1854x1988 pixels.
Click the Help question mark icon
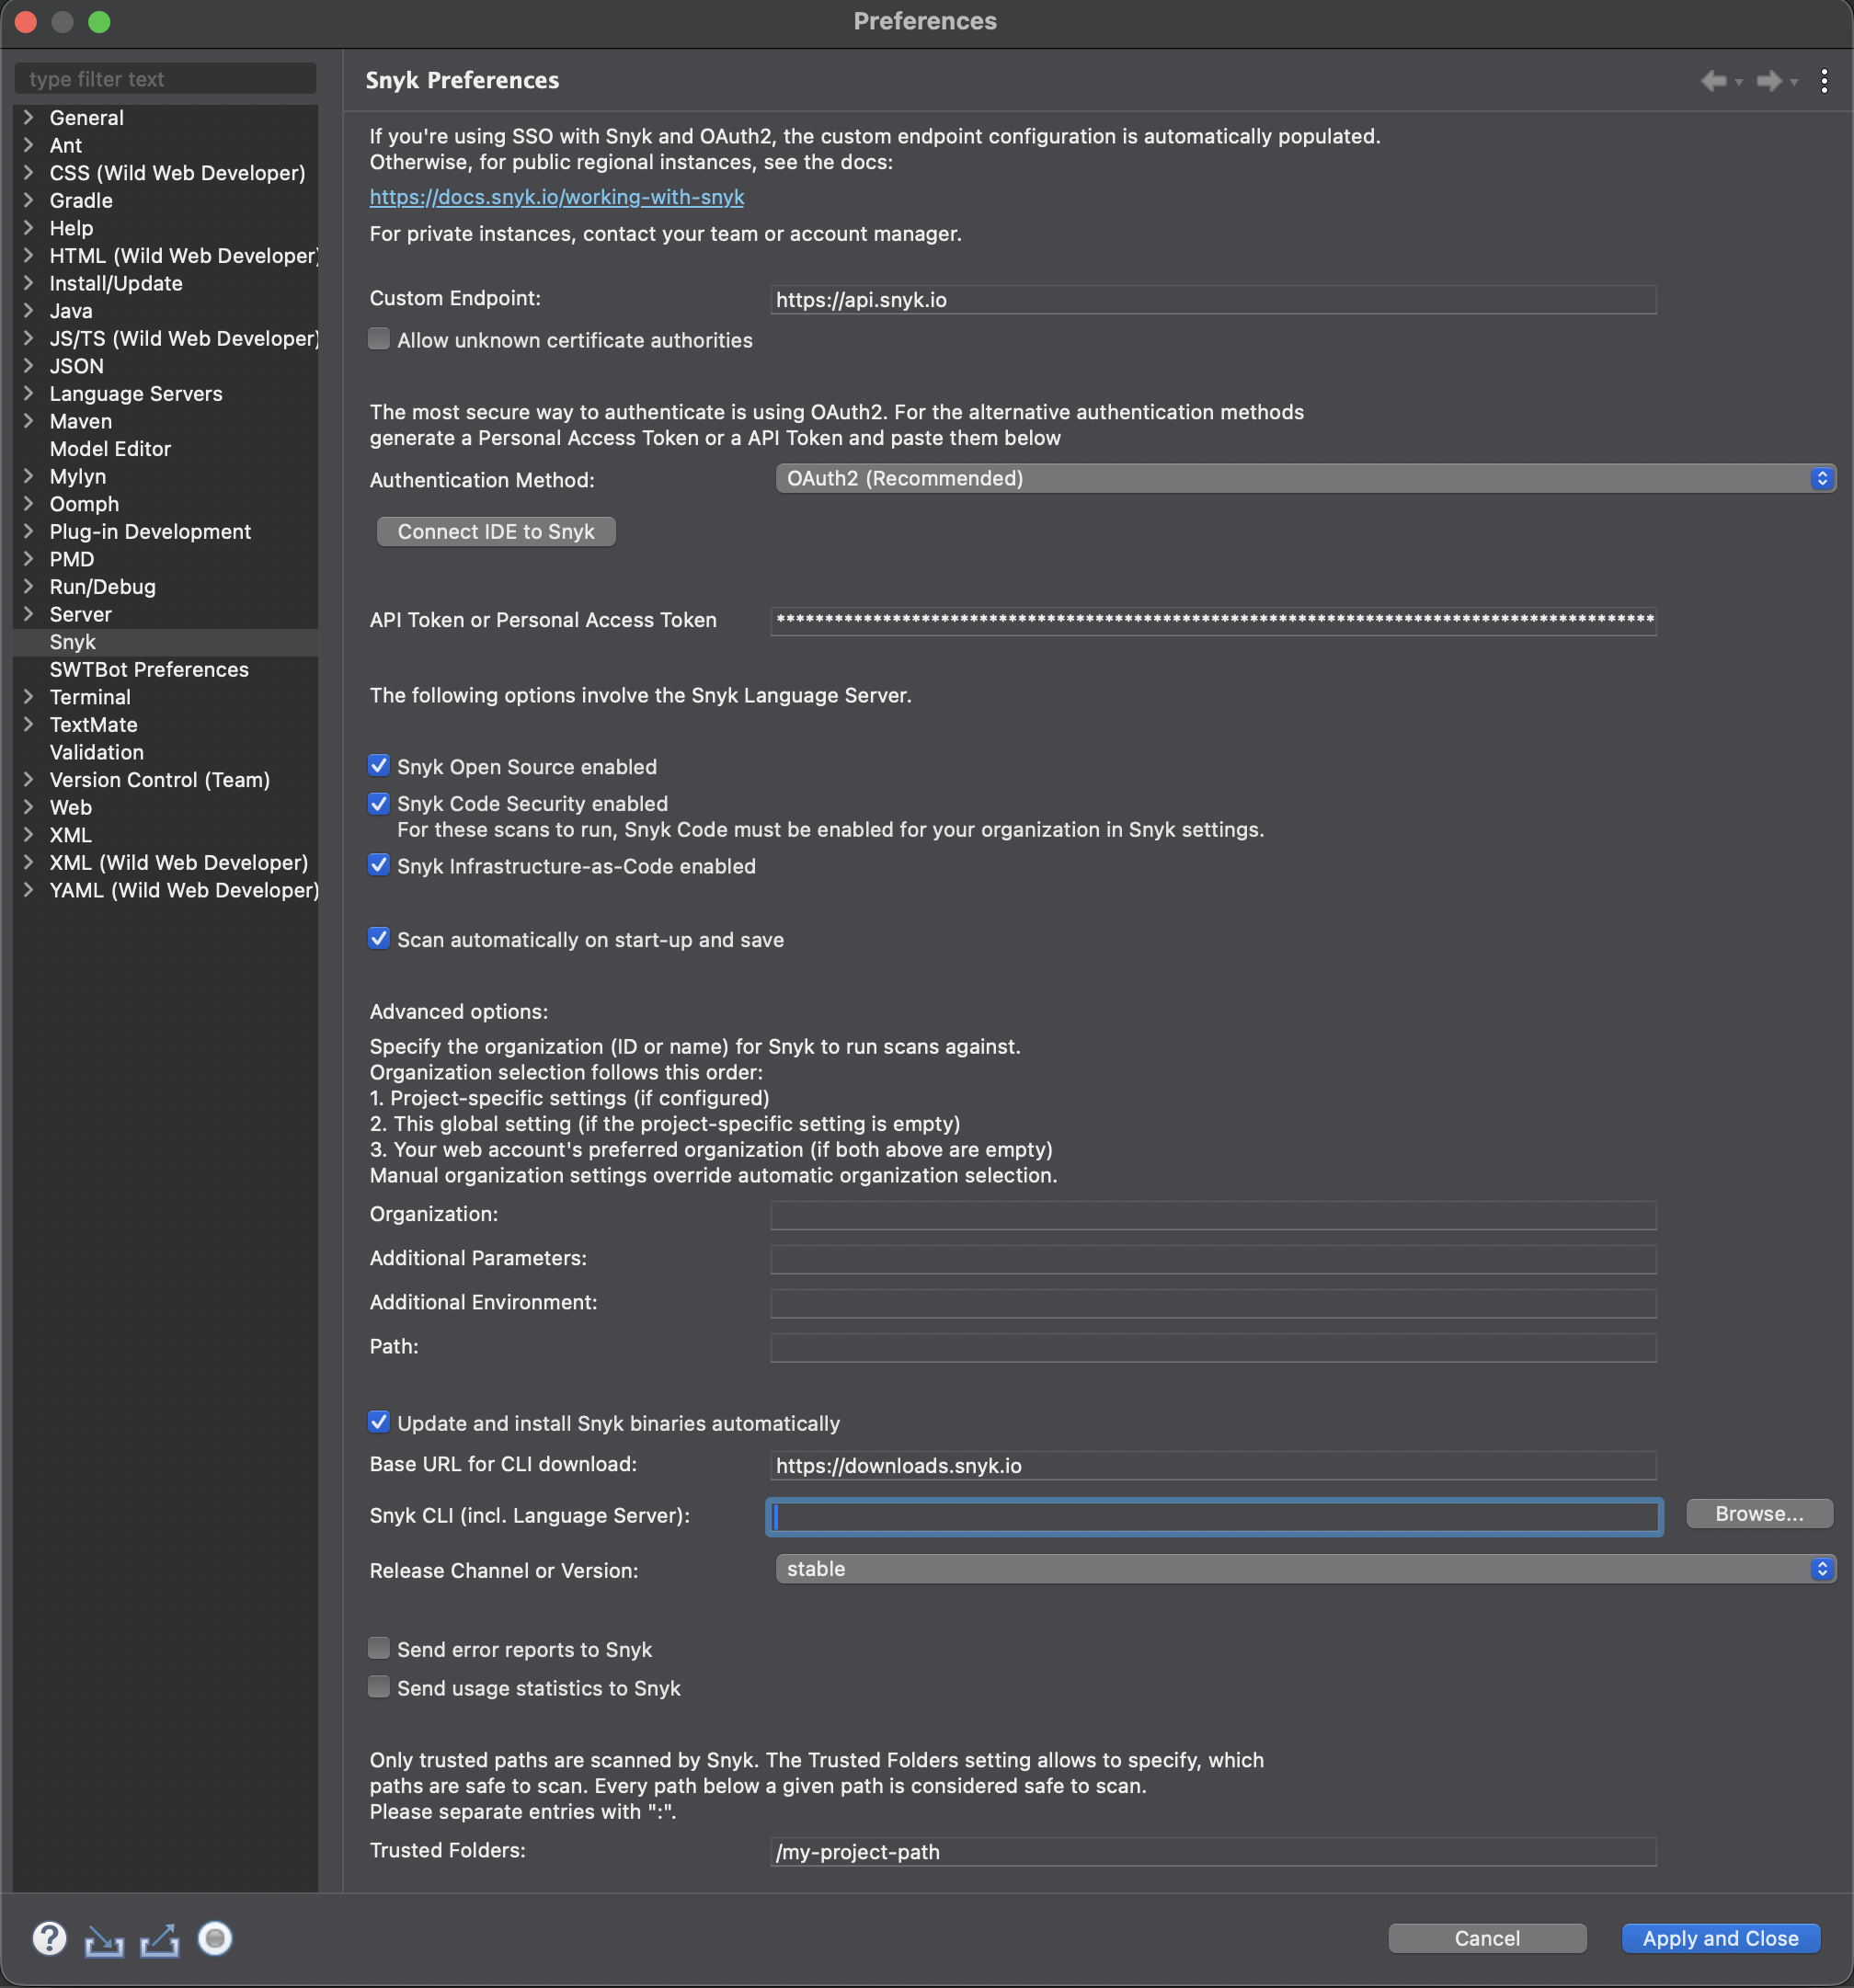coord(49,1938)
